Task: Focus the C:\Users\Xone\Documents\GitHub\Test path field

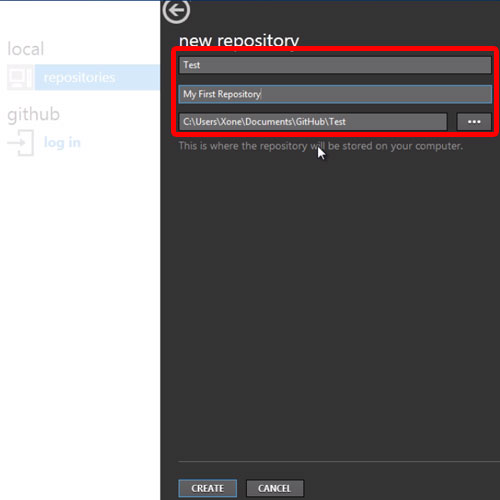Action: 313,122
